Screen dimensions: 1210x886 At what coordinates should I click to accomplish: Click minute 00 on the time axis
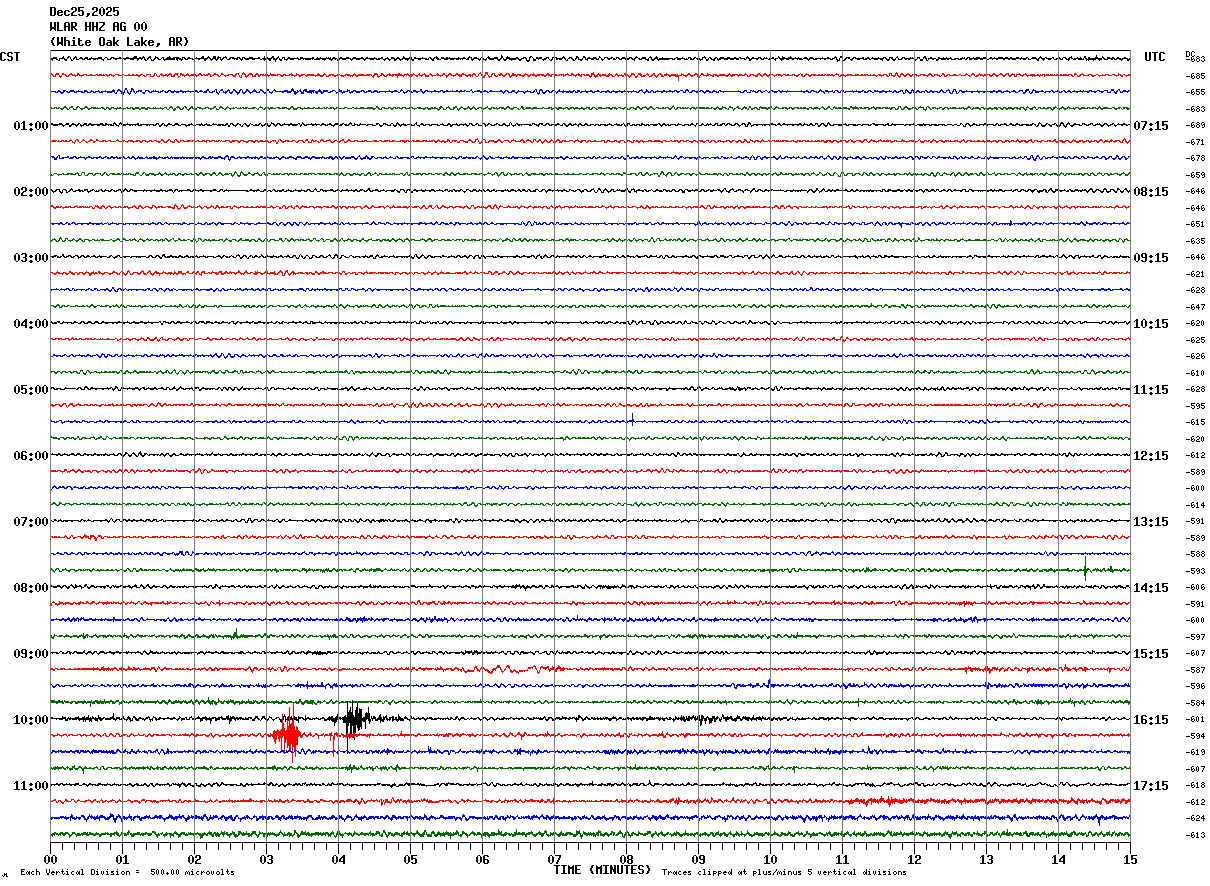point(51,859)
